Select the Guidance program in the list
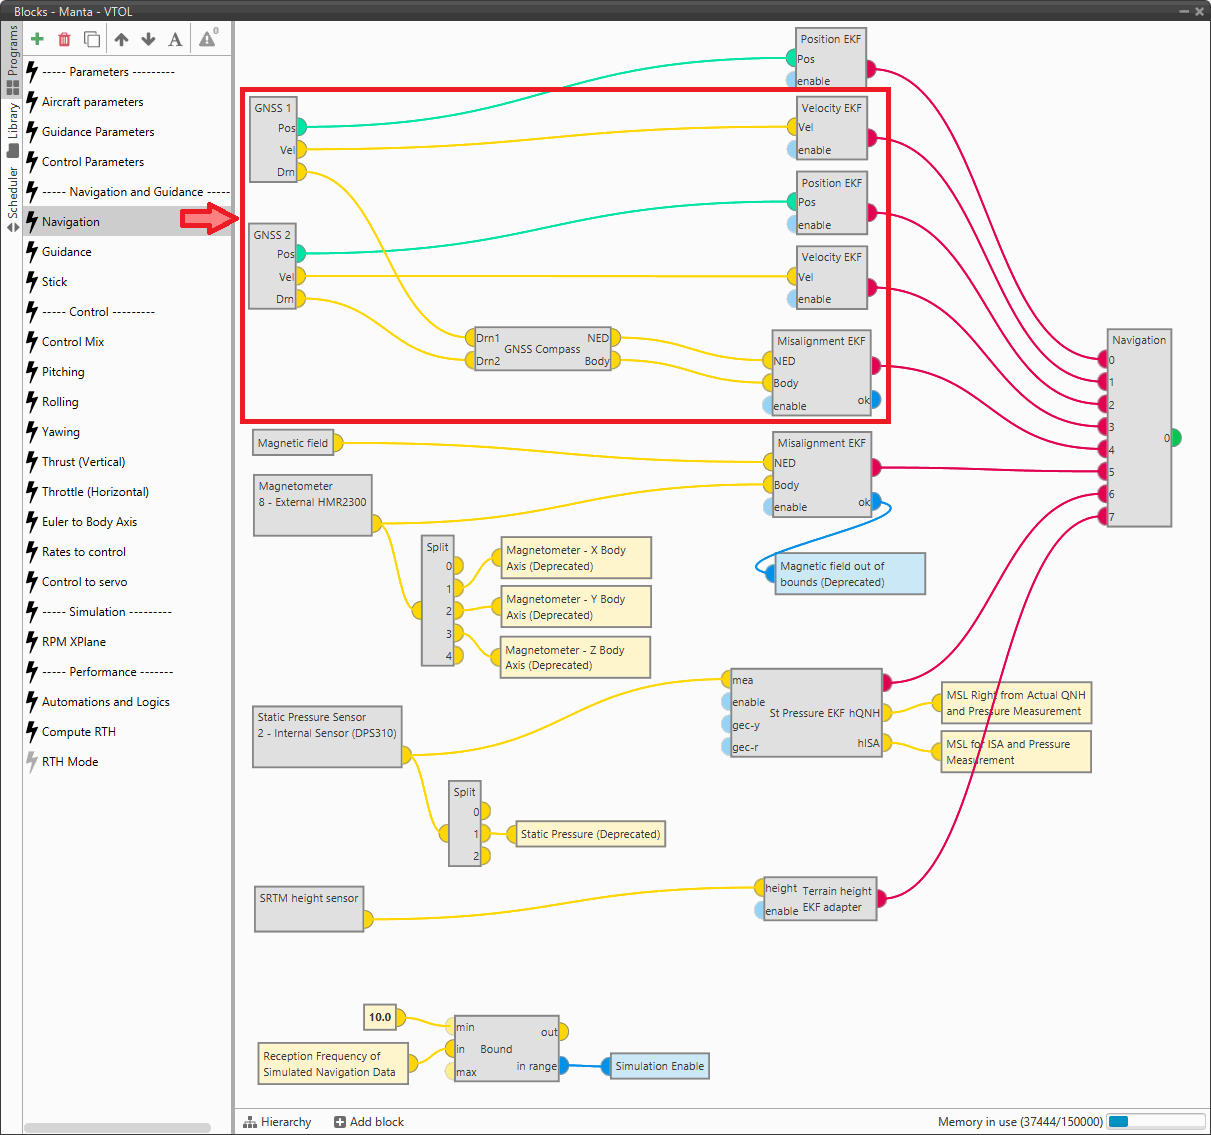The width and height of the screenshot is (1211, 1135). click(67, 252)
